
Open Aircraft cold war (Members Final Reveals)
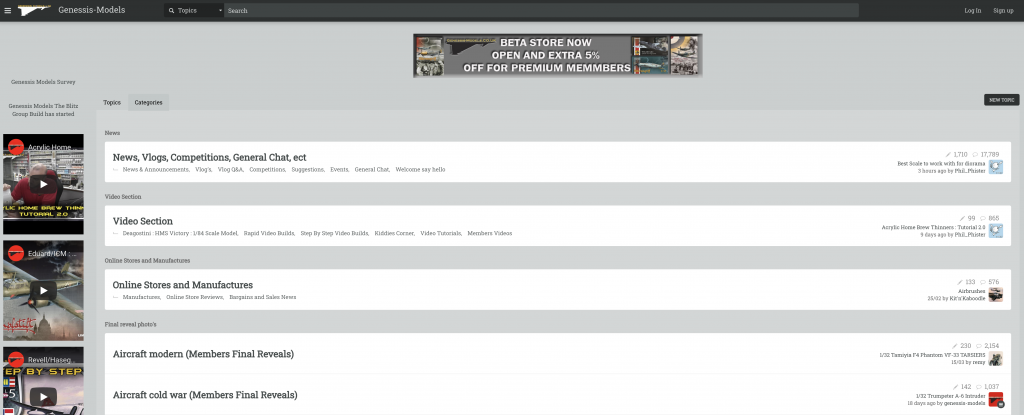205,395
